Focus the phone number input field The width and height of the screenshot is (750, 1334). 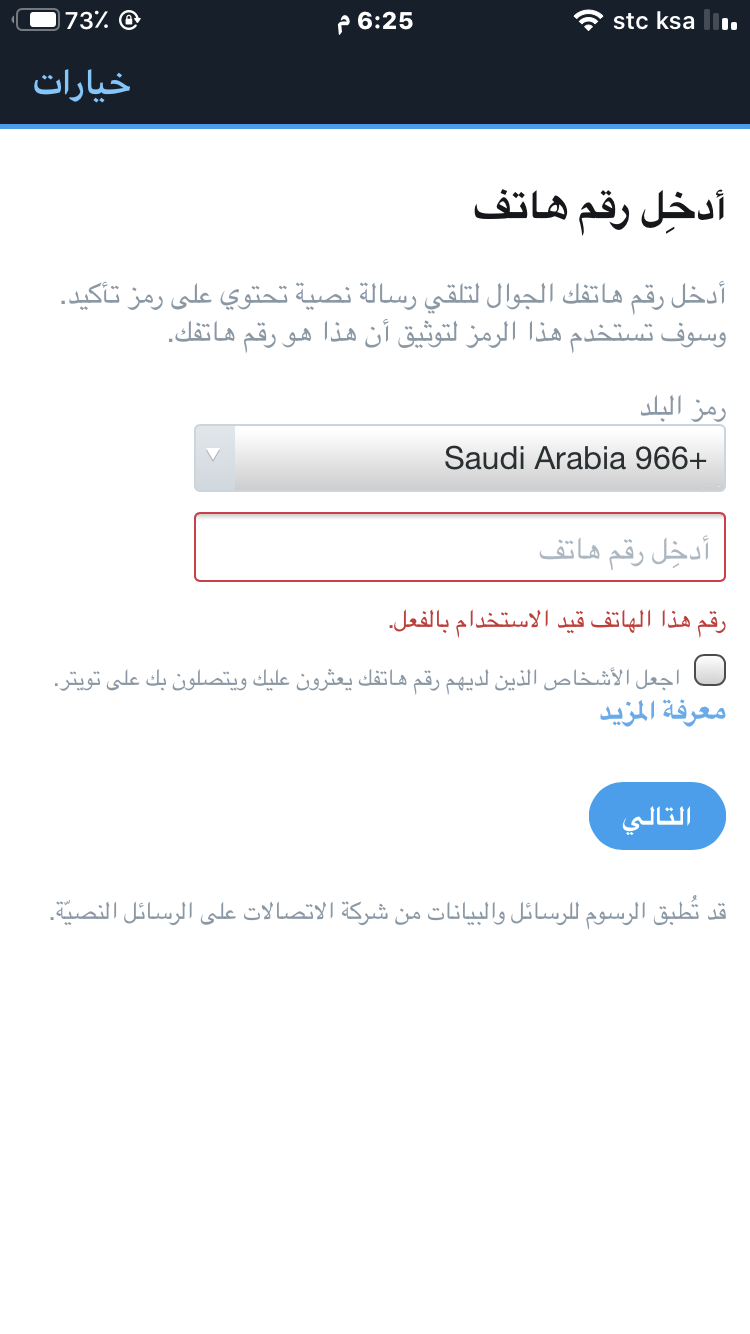(460, 547)
